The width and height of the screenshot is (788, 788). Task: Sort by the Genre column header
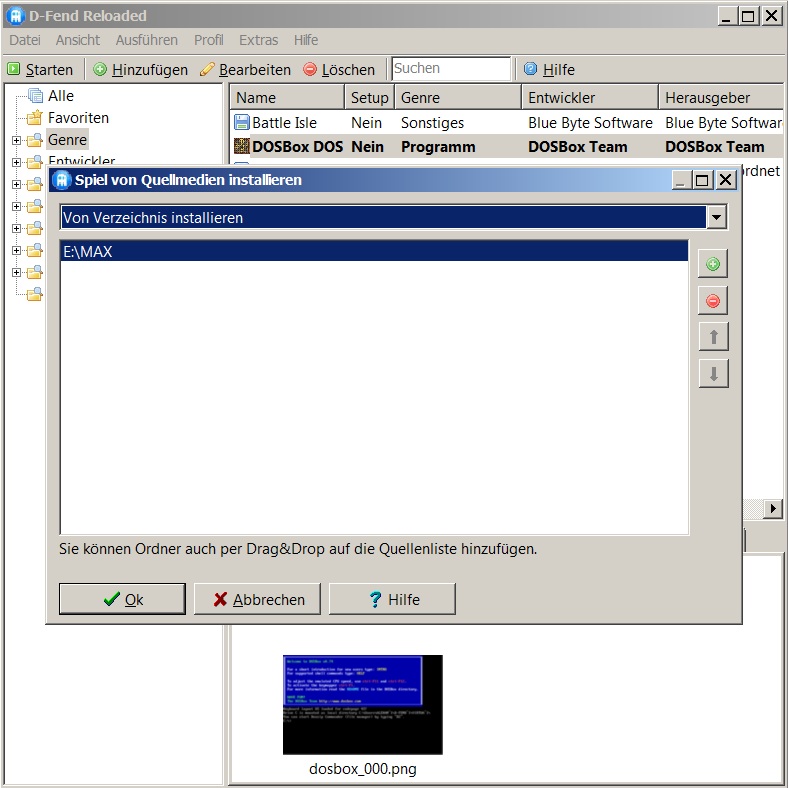(458, 97)
